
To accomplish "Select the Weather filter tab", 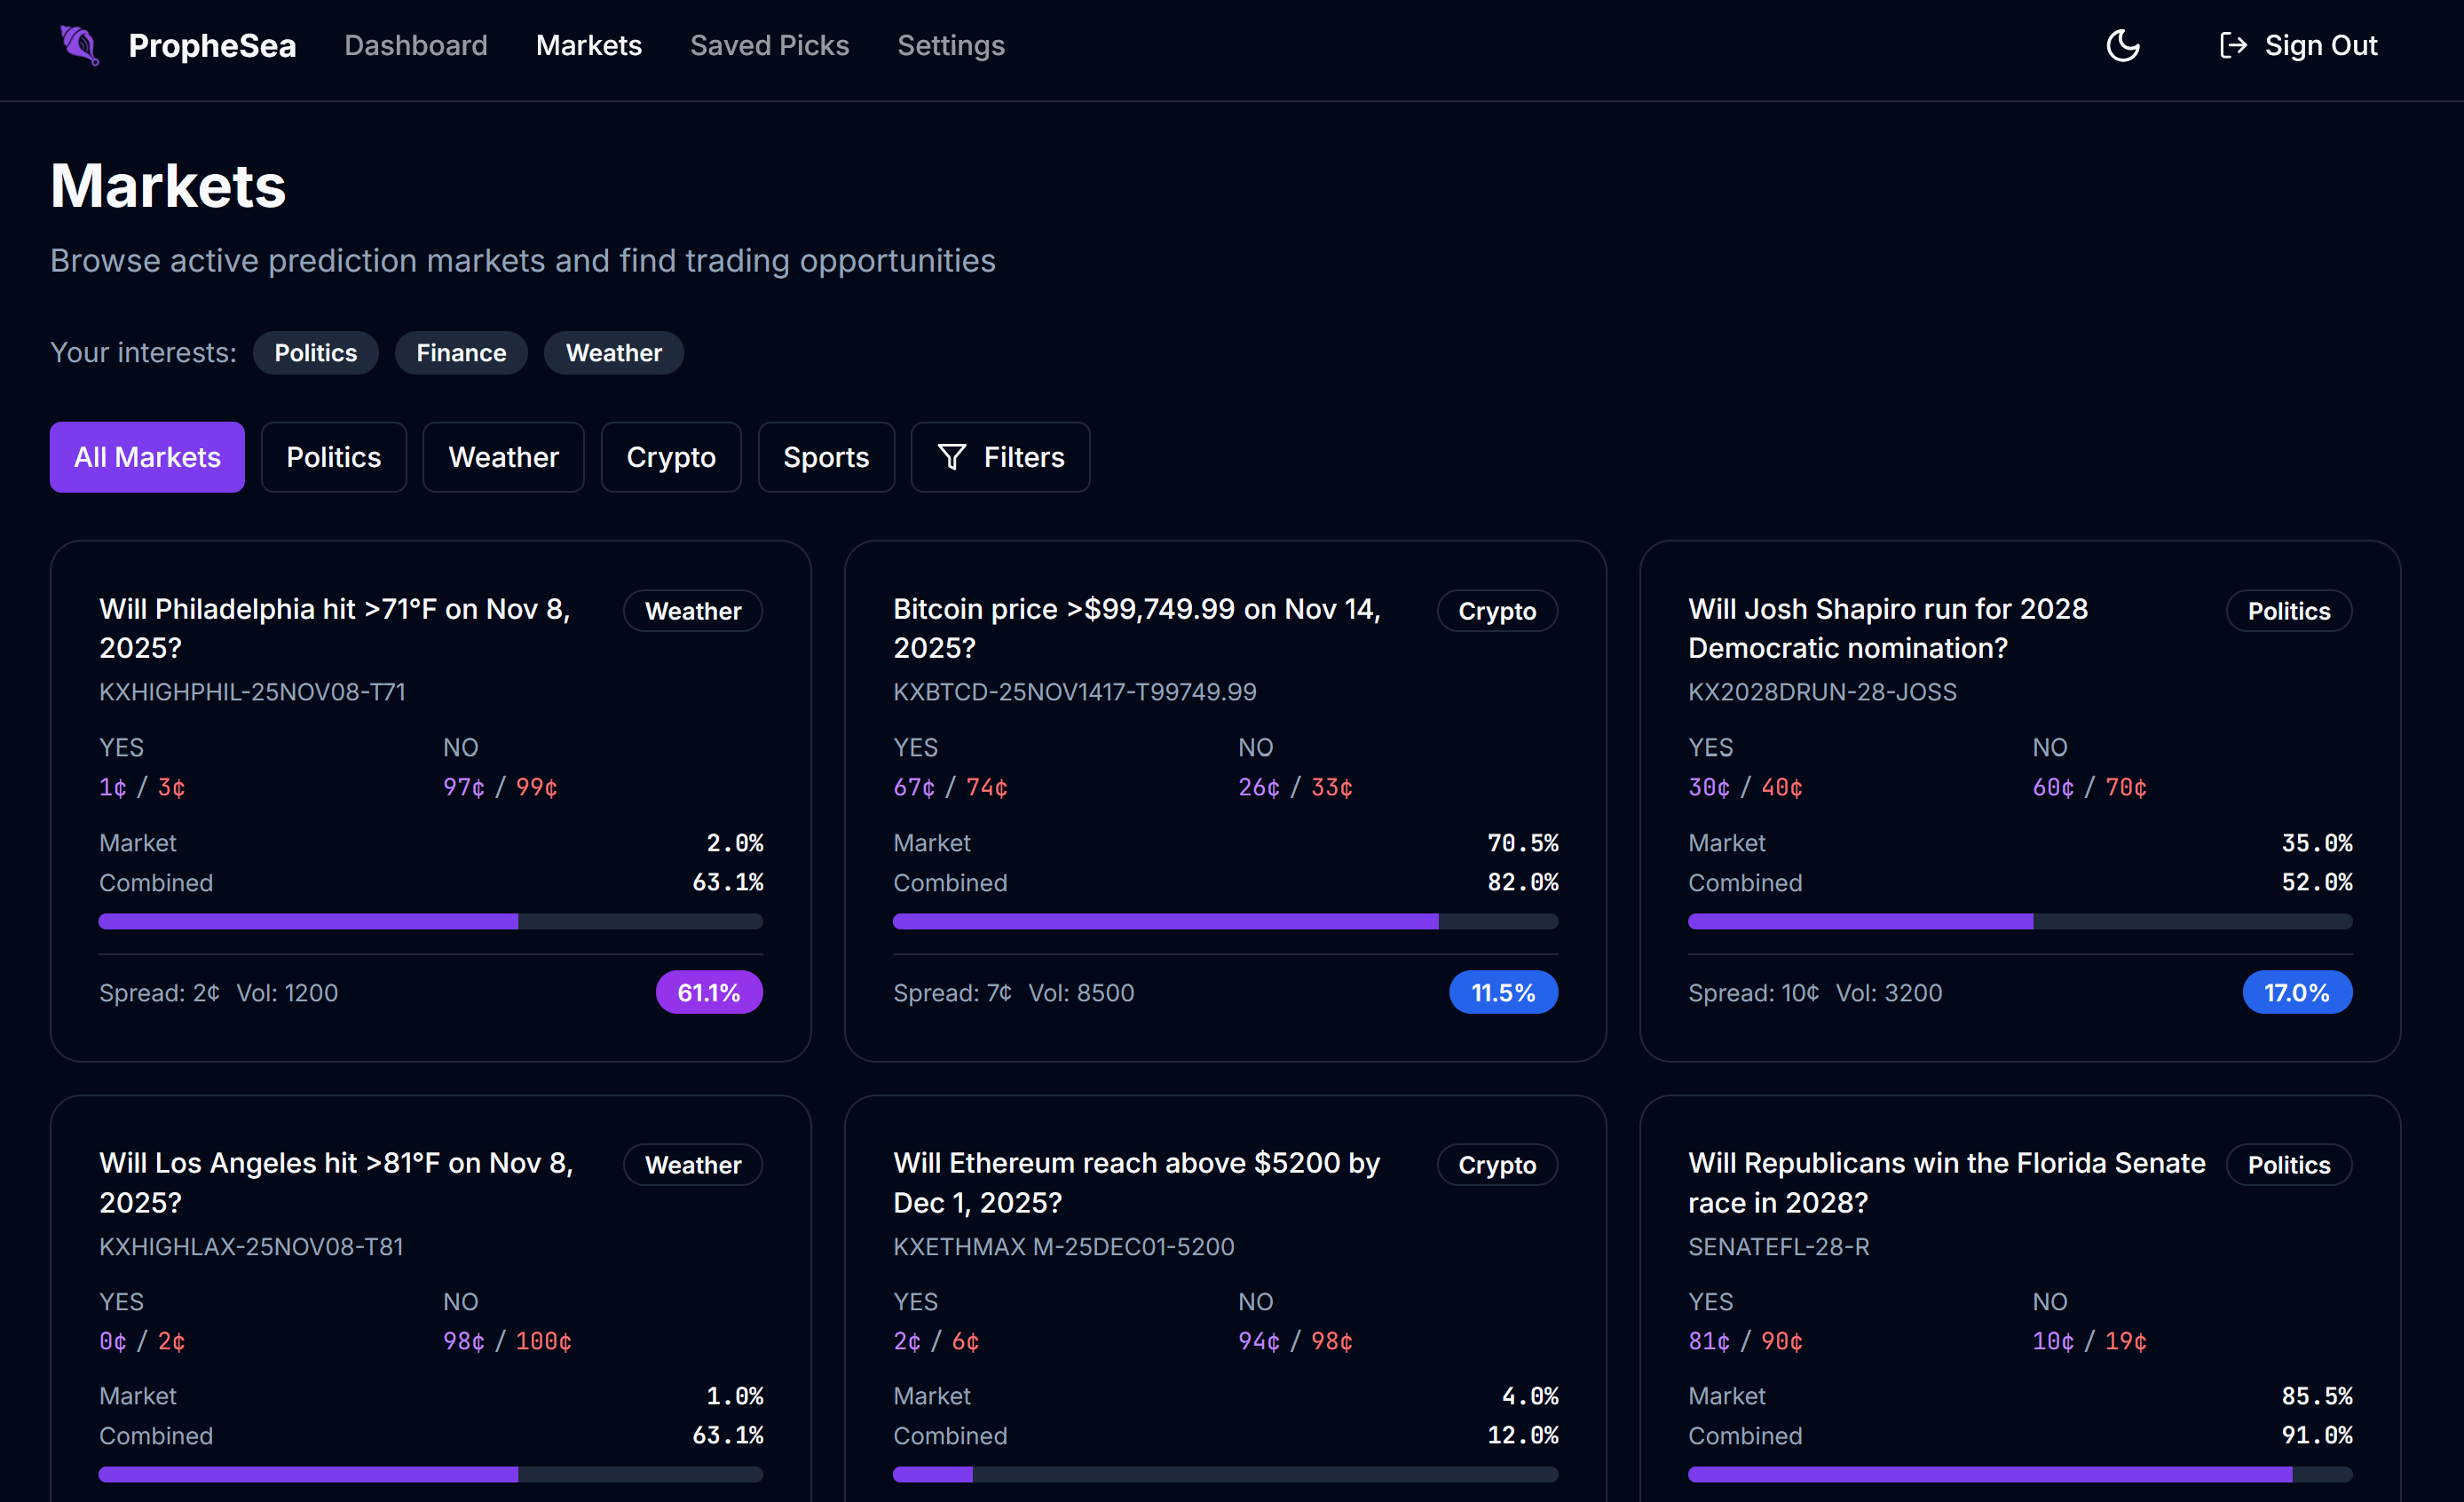I will [x=503, y=457].
